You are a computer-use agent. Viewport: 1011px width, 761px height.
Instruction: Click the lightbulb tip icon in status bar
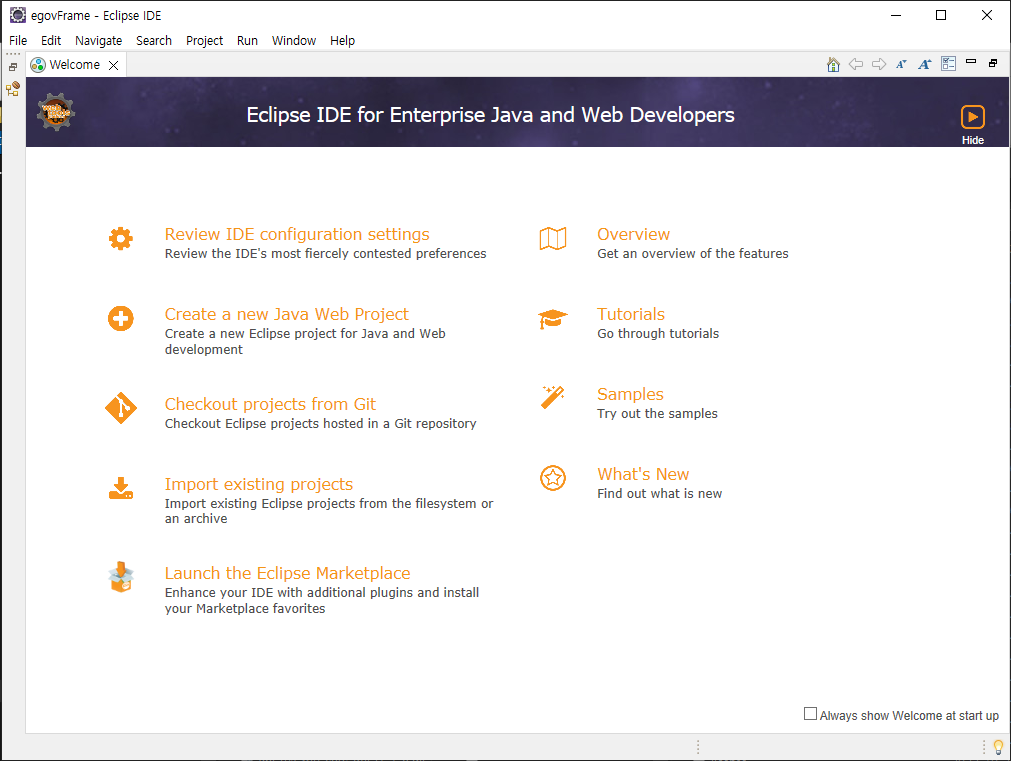(998, 747)
